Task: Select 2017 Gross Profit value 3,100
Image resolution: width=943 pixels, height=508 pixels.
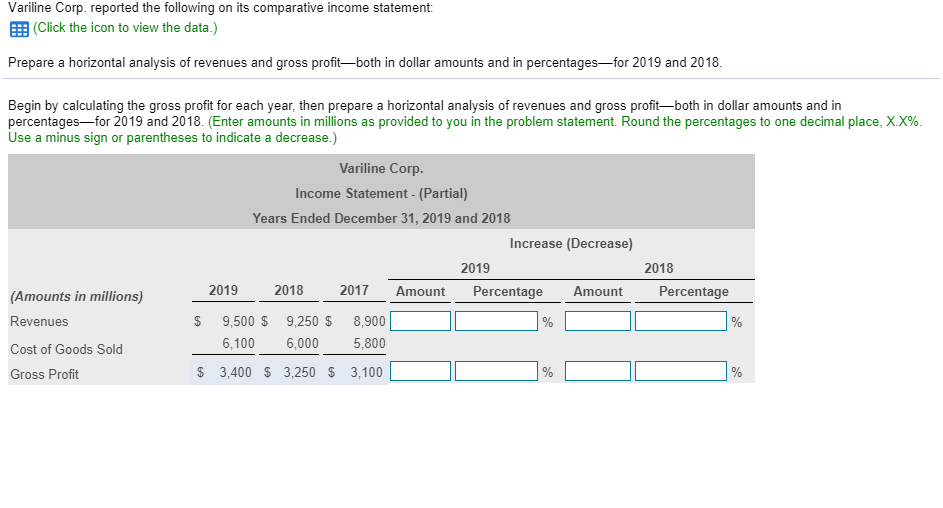Action: pyautogui.click(x=366, y=372)
